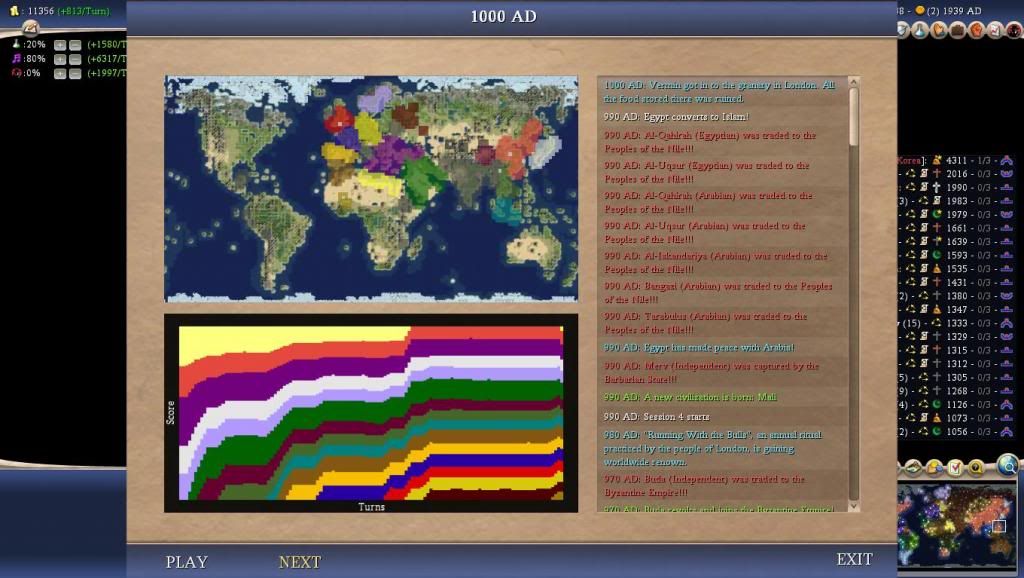Click the sun icon next to 1939 AD

[920, 10]
